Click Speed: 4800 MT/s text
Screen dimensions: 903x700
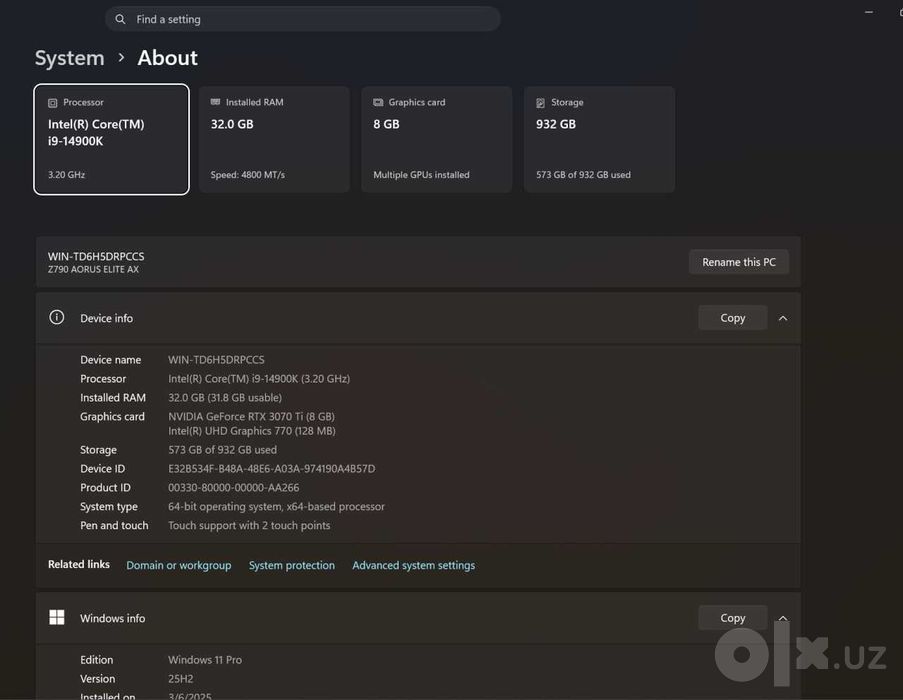point(248,174)
